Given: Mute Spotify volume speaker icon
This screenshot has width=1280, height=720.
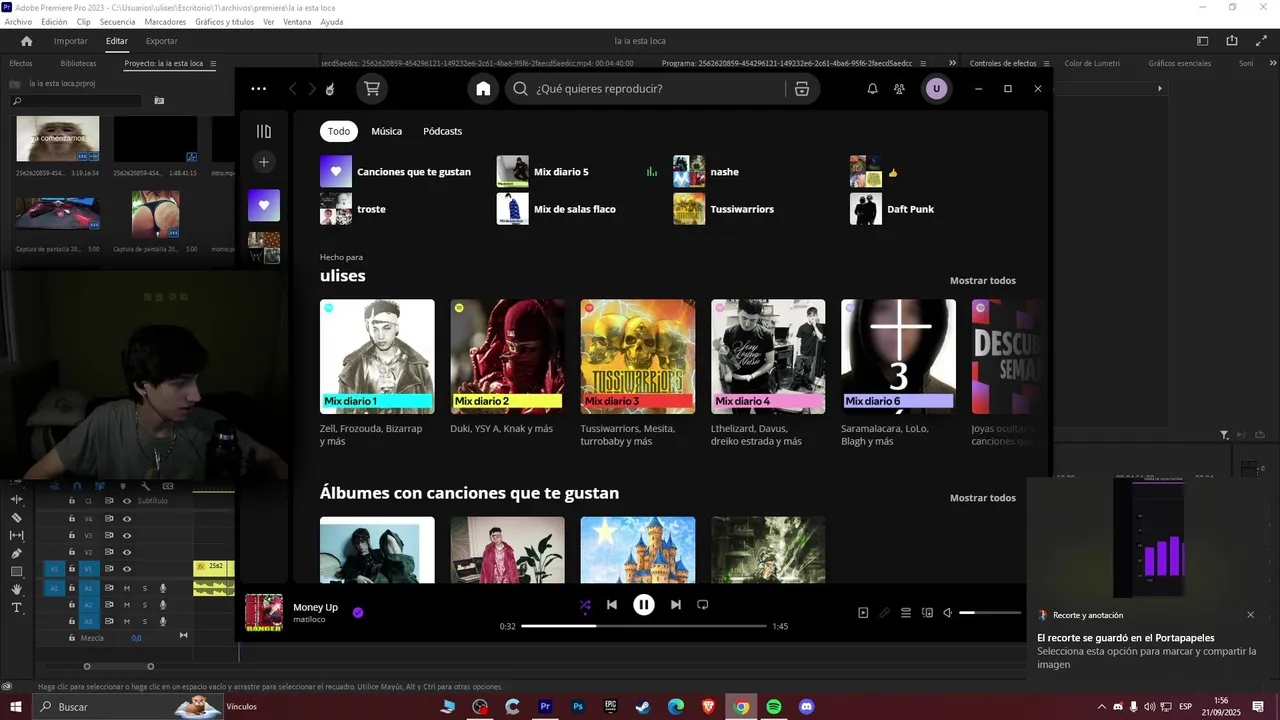Looking at the screenshot, I should click(x=948, y=613).
